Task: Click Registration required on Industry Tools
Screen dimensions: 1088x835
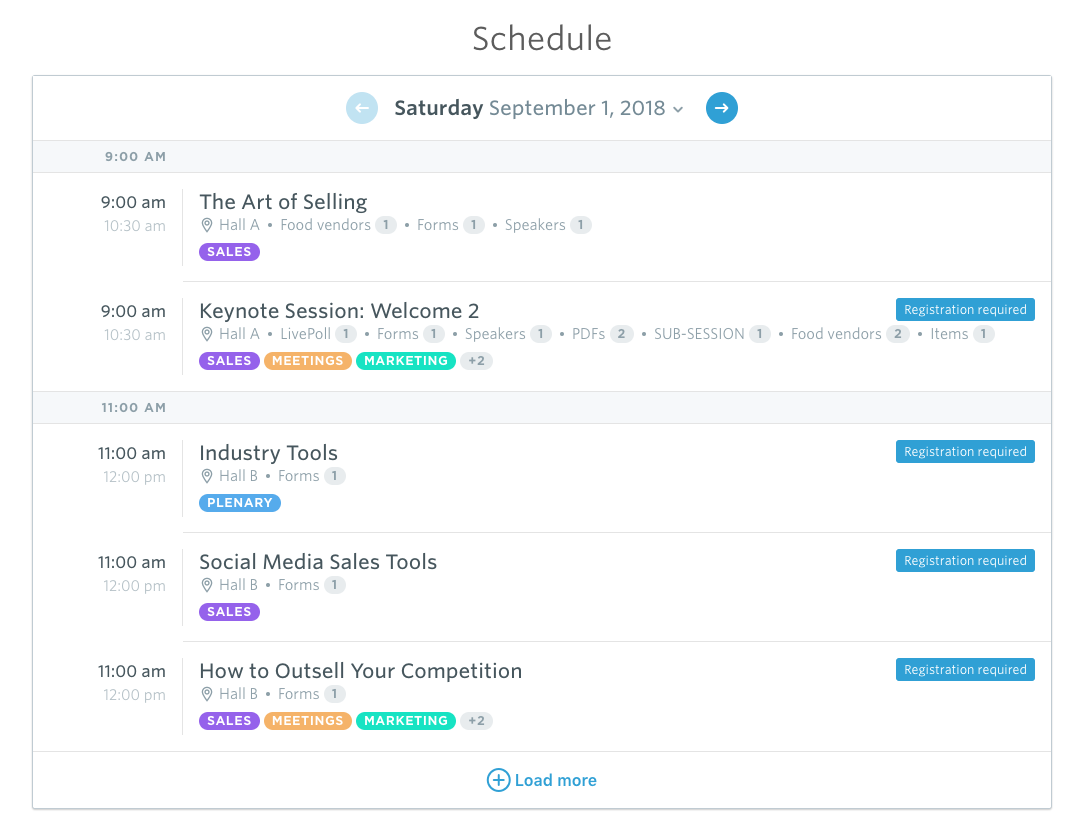Action: click(965, 452)
